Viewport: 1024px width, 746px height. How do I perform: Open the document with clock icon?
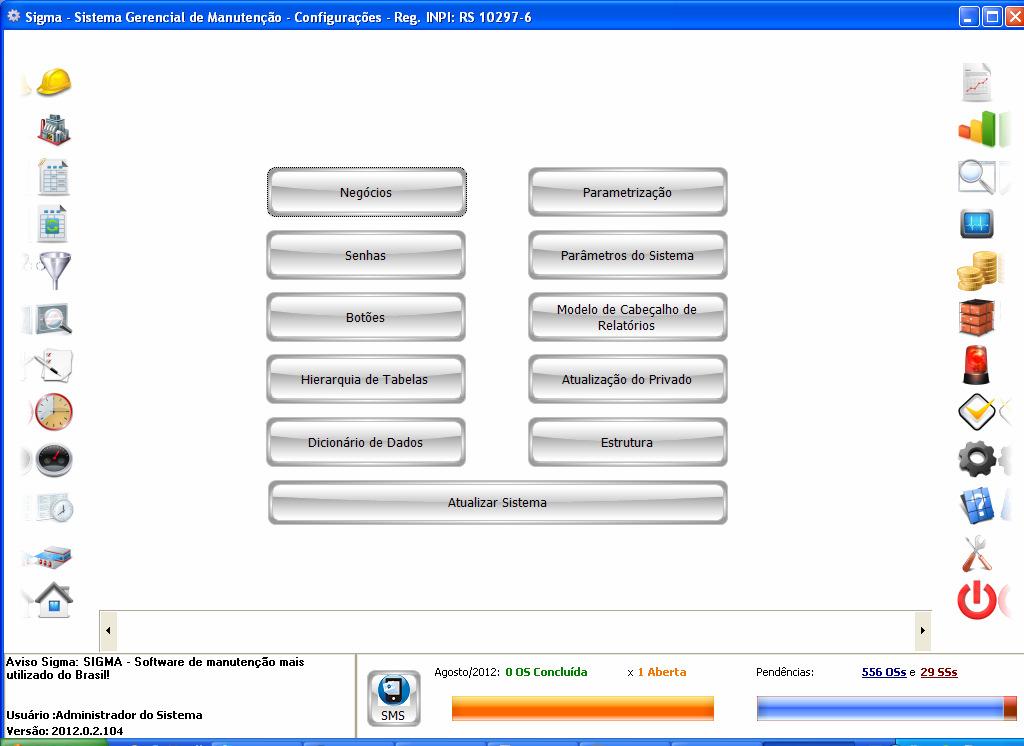point(55,508)
